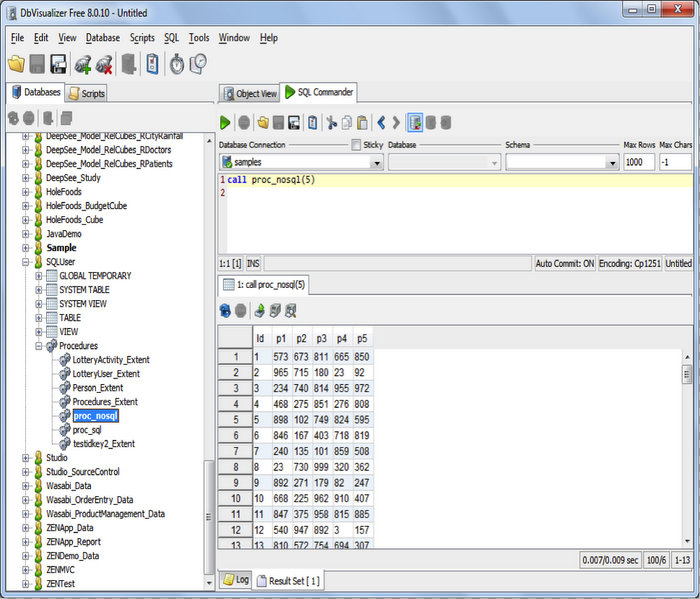Click Auto Commit: ON status indicator

tap(565, 264)
